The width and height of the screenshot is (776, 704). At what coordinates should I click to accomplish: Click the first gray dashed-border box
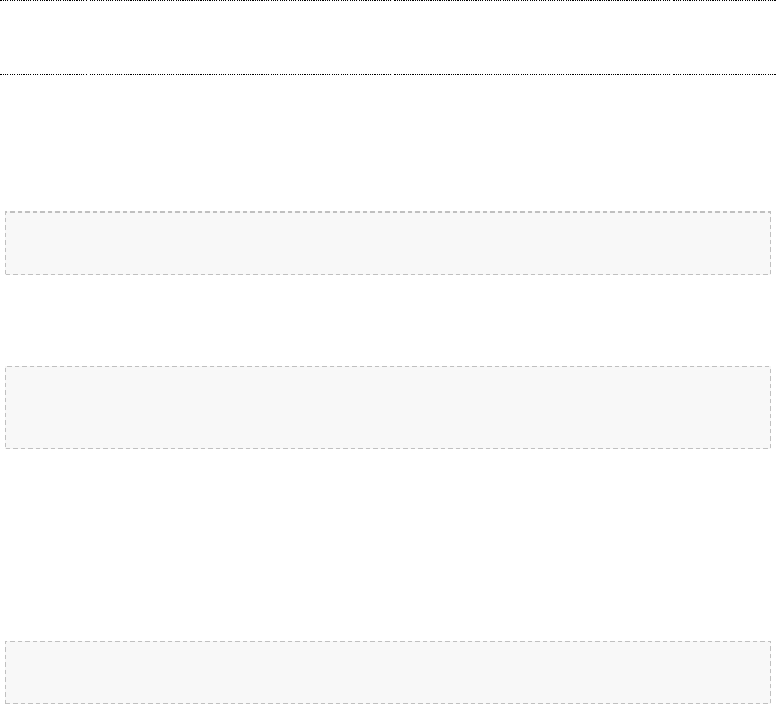tap(388, 243)
